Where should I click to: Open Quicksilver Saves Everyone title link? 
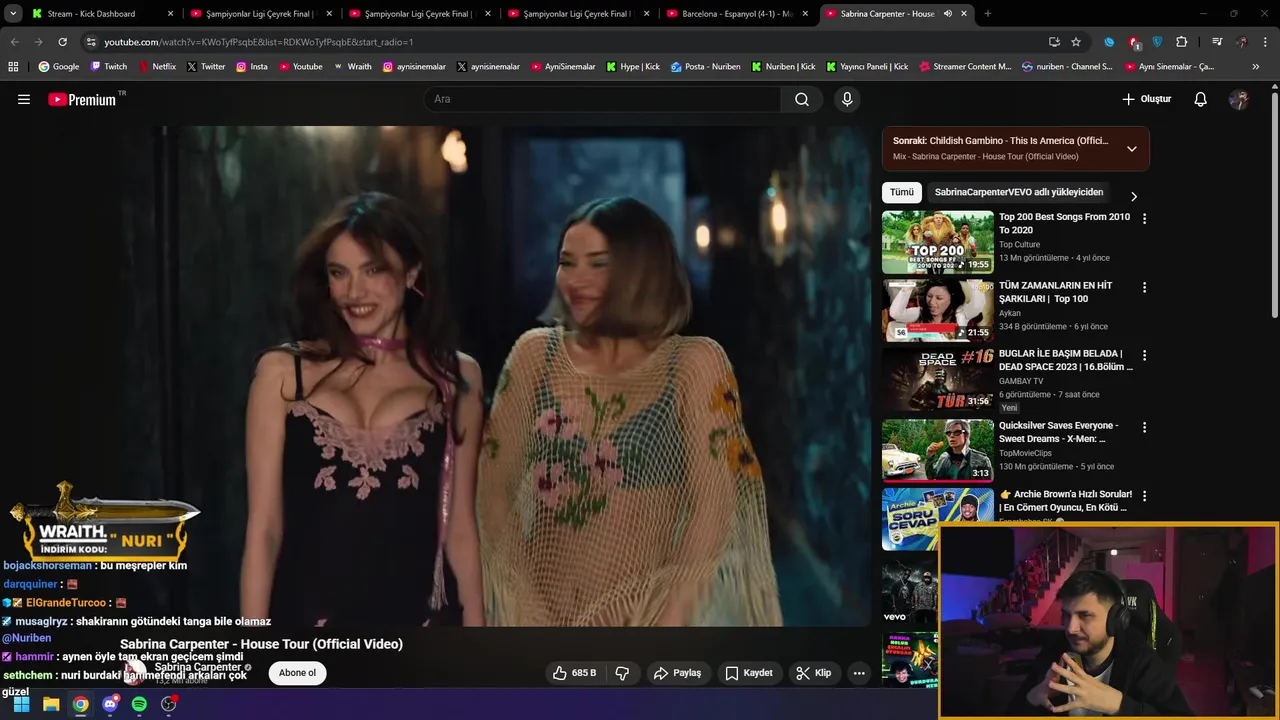click(1059, 432)
